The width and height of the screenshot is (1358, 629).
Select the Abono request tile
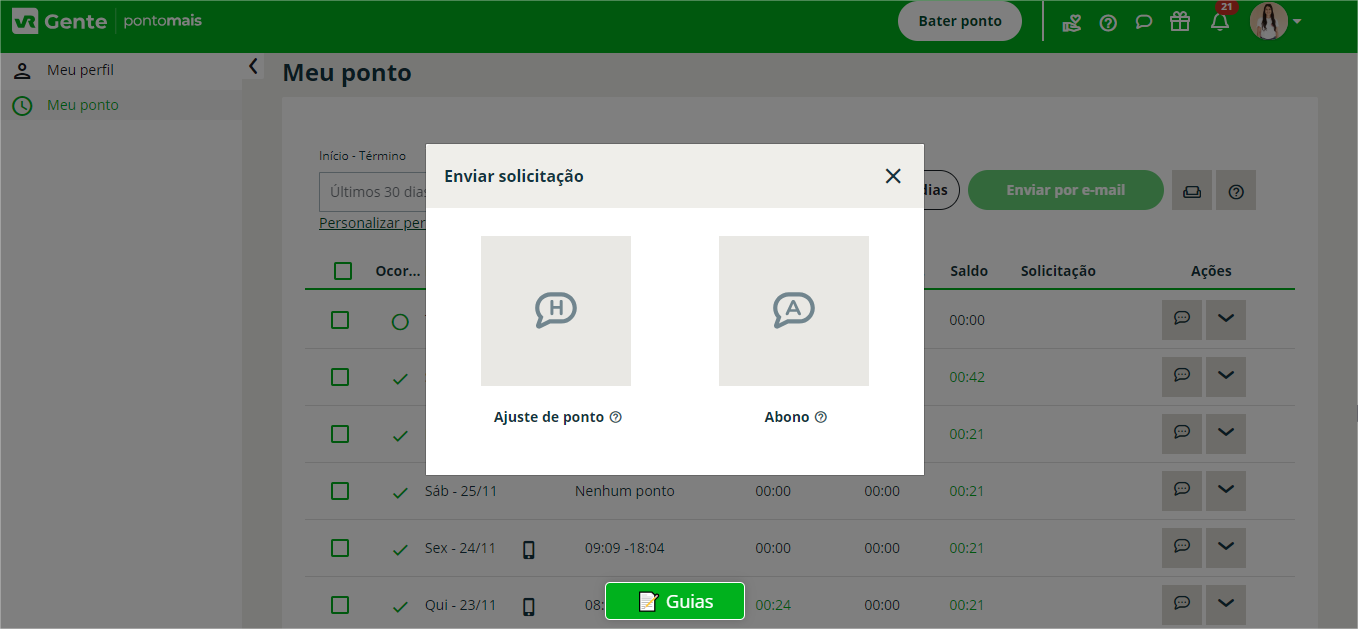tap(794, 311)
